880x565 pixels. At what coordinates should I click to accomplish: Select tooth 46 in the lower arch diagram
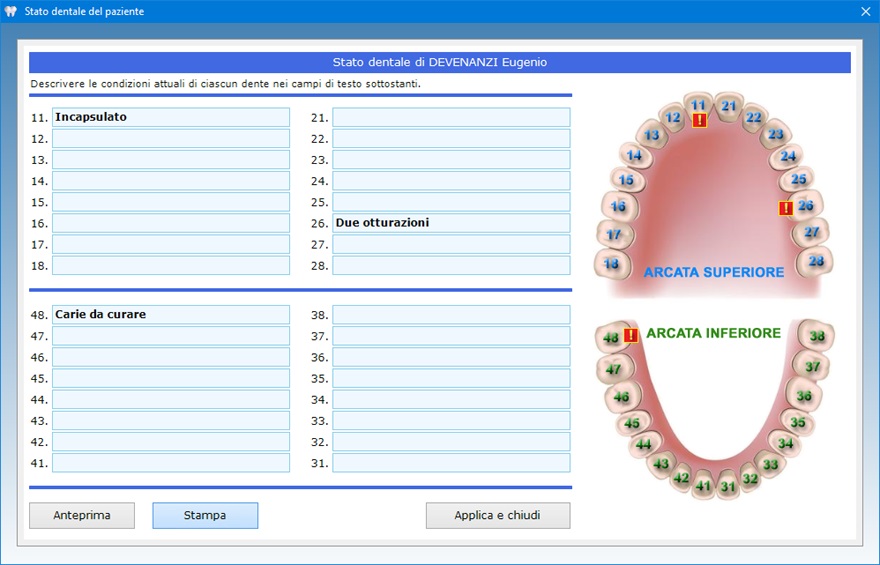621,397
